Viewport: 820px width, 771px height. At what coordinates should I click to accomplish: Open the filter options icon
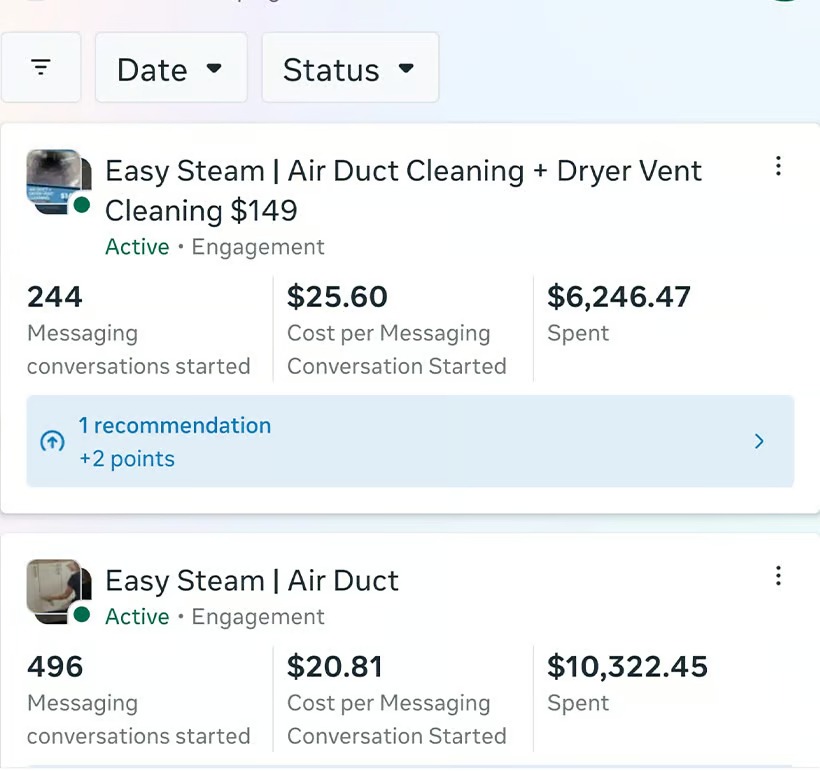40,68
